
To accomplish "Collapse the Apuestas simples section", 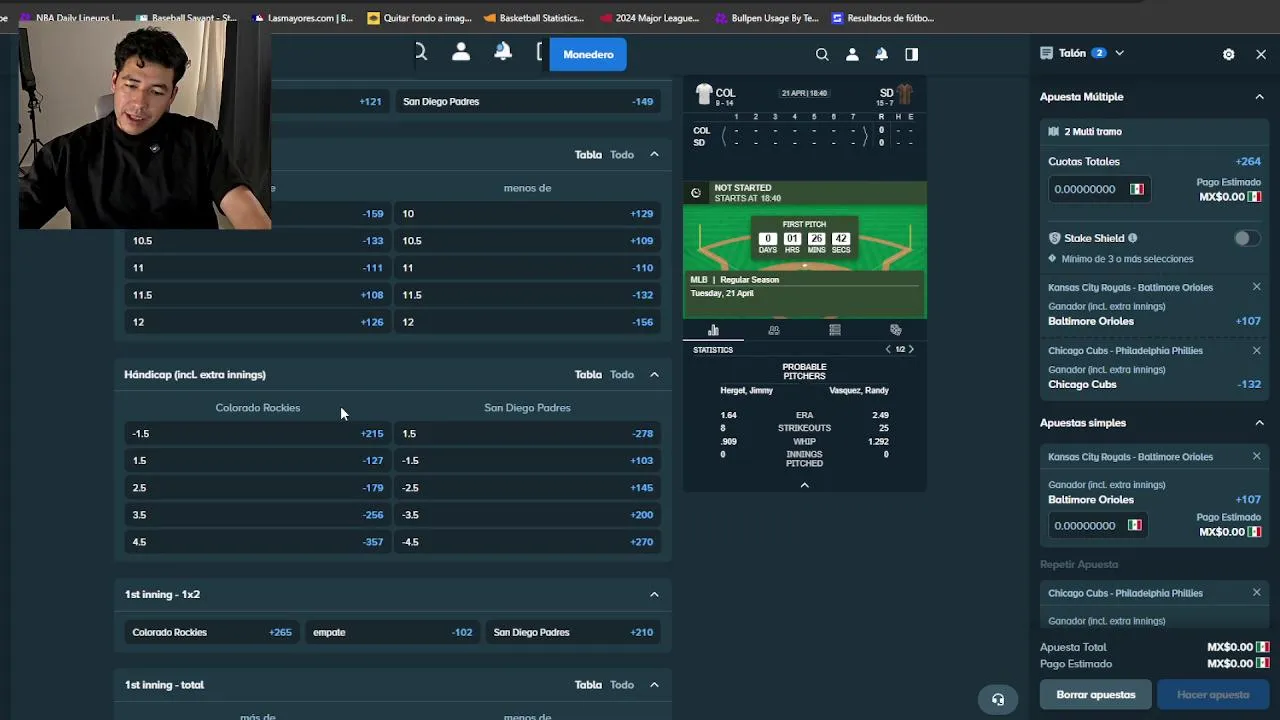I will coord(1260,423).
